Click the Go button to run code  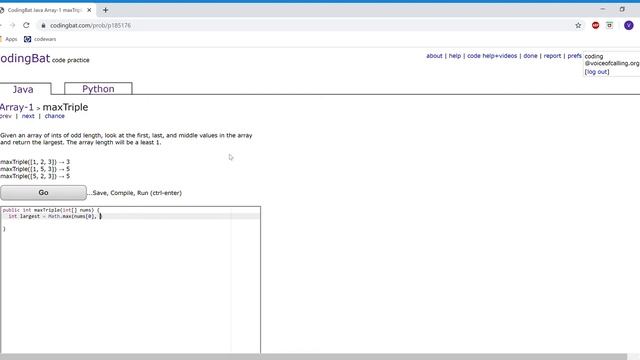pyautogui.click(x=43, y=193)
